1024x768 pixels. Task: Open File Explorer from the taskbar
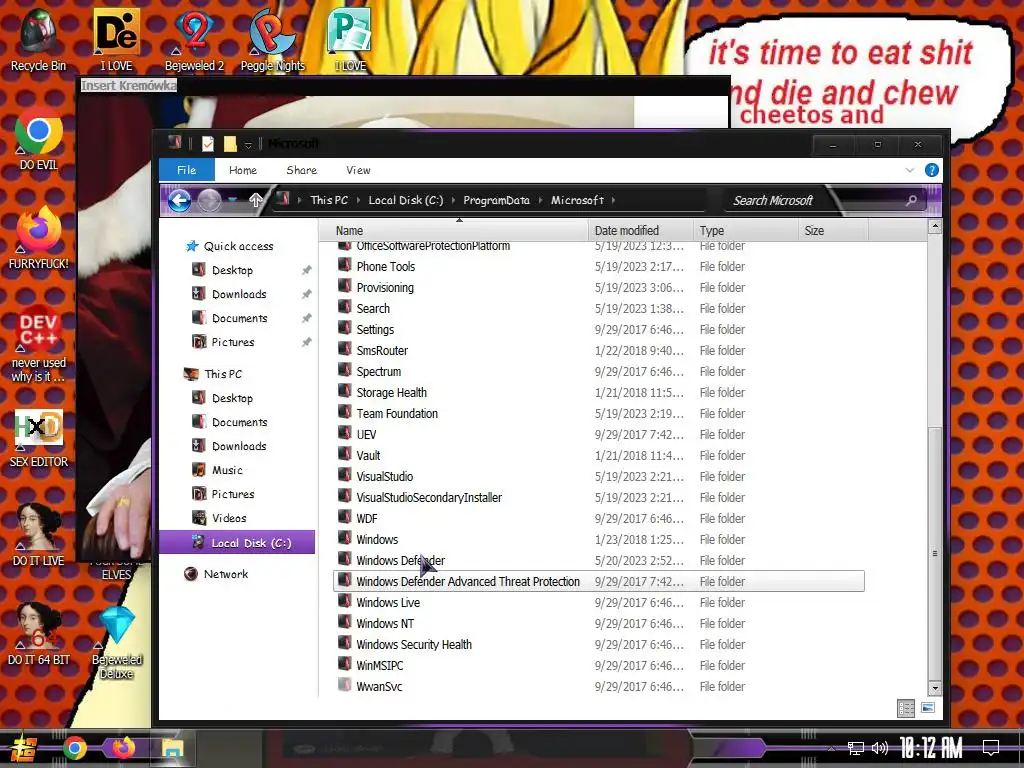[x=173, y=748]
